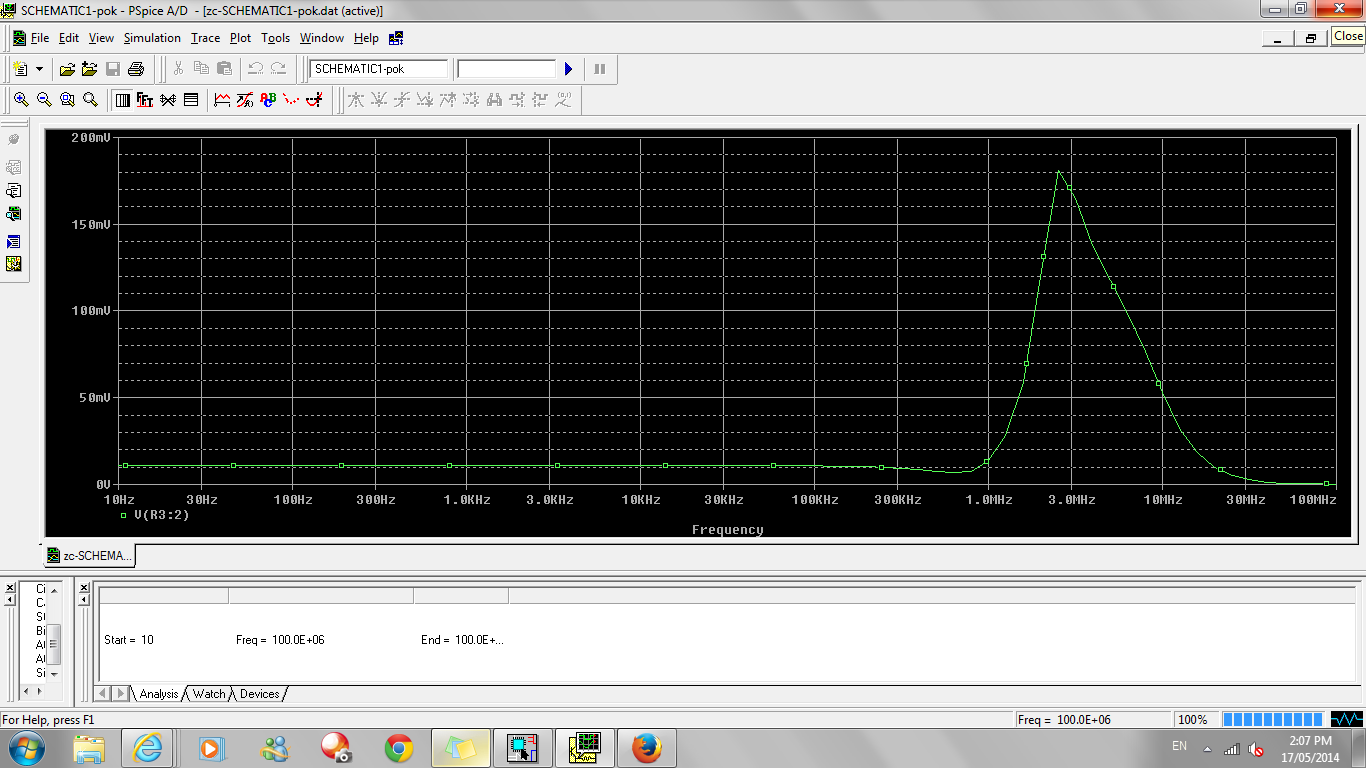
Task: Click the Paste clipboard icon
Action: 224,69
